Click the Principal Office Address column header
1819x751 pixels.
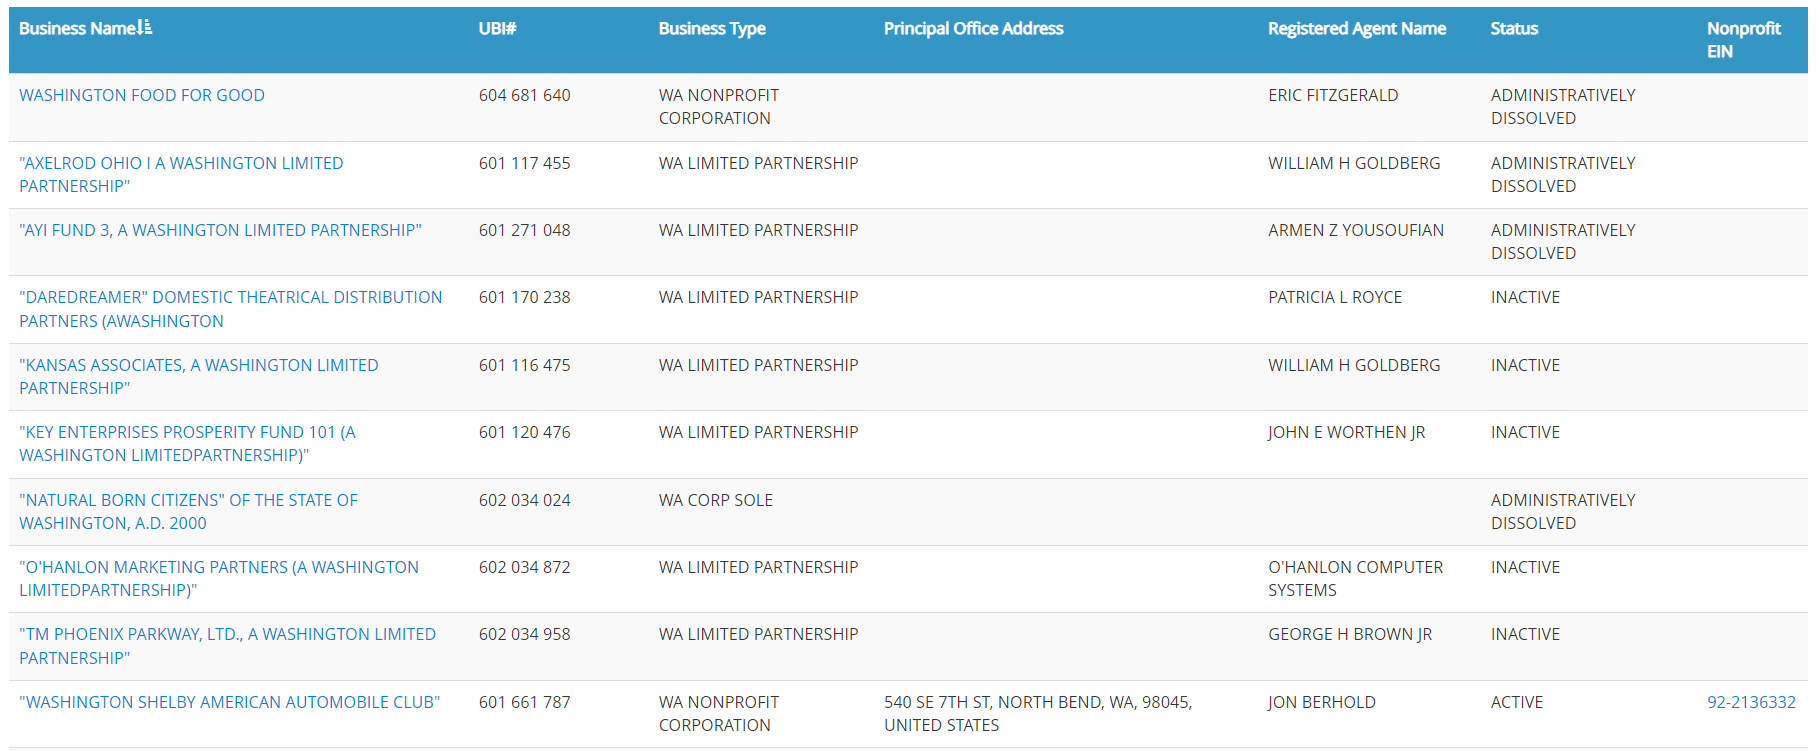972,28
